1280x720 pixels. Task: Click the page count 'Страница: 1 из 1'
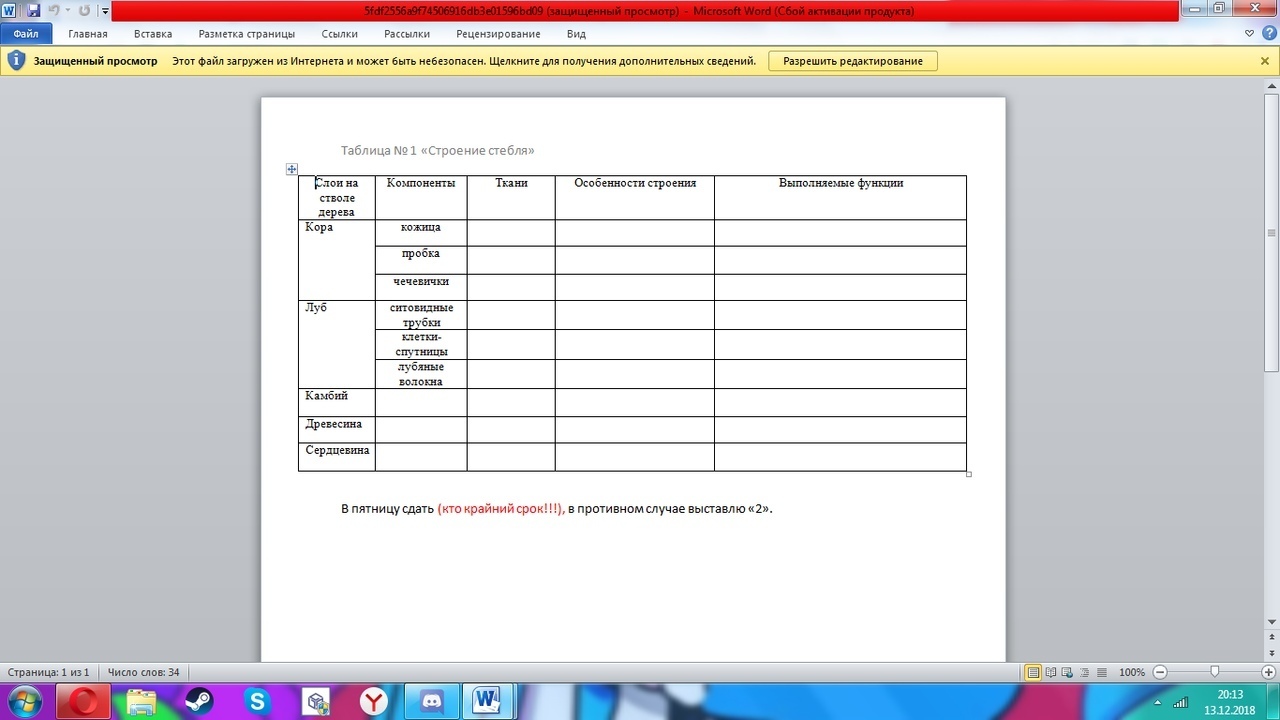click(x=49, y=672)
